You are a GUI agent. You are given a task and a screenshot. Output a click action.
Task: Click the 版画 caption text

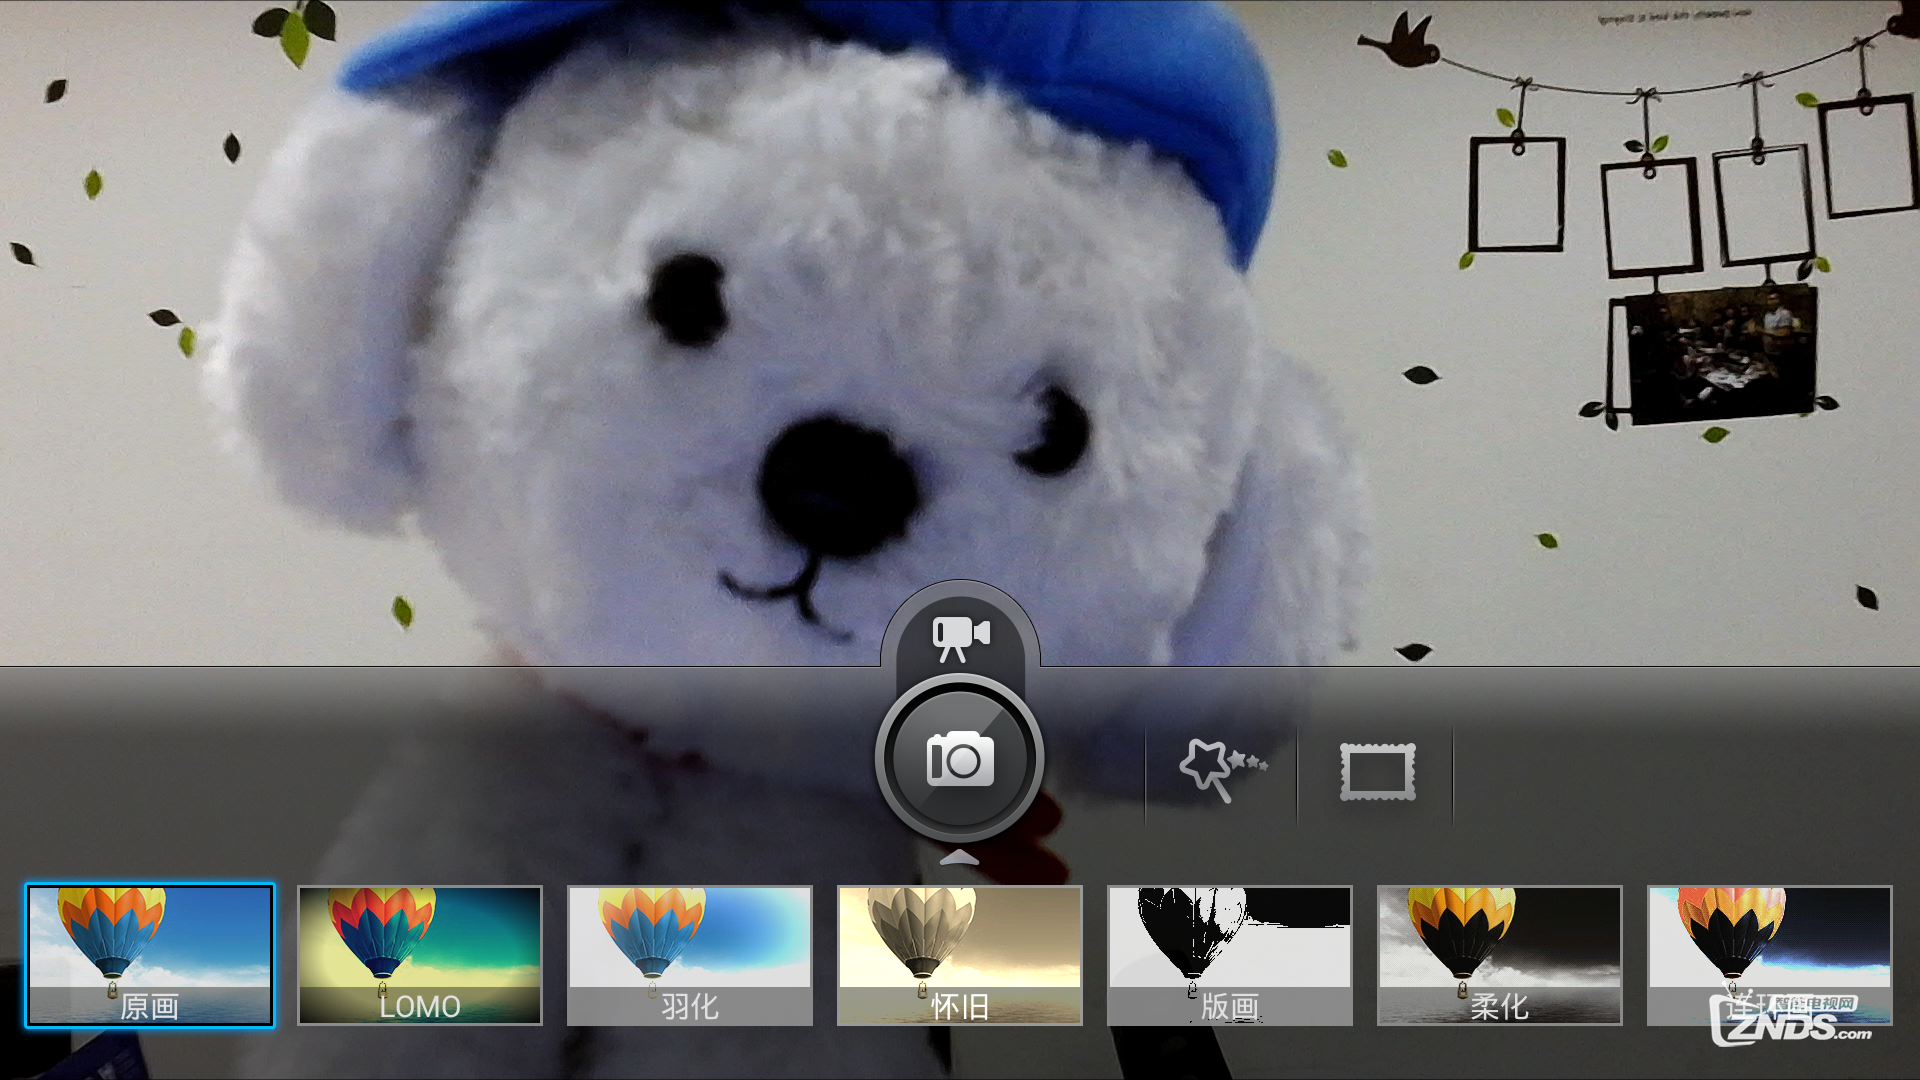click(1230, 1007)
